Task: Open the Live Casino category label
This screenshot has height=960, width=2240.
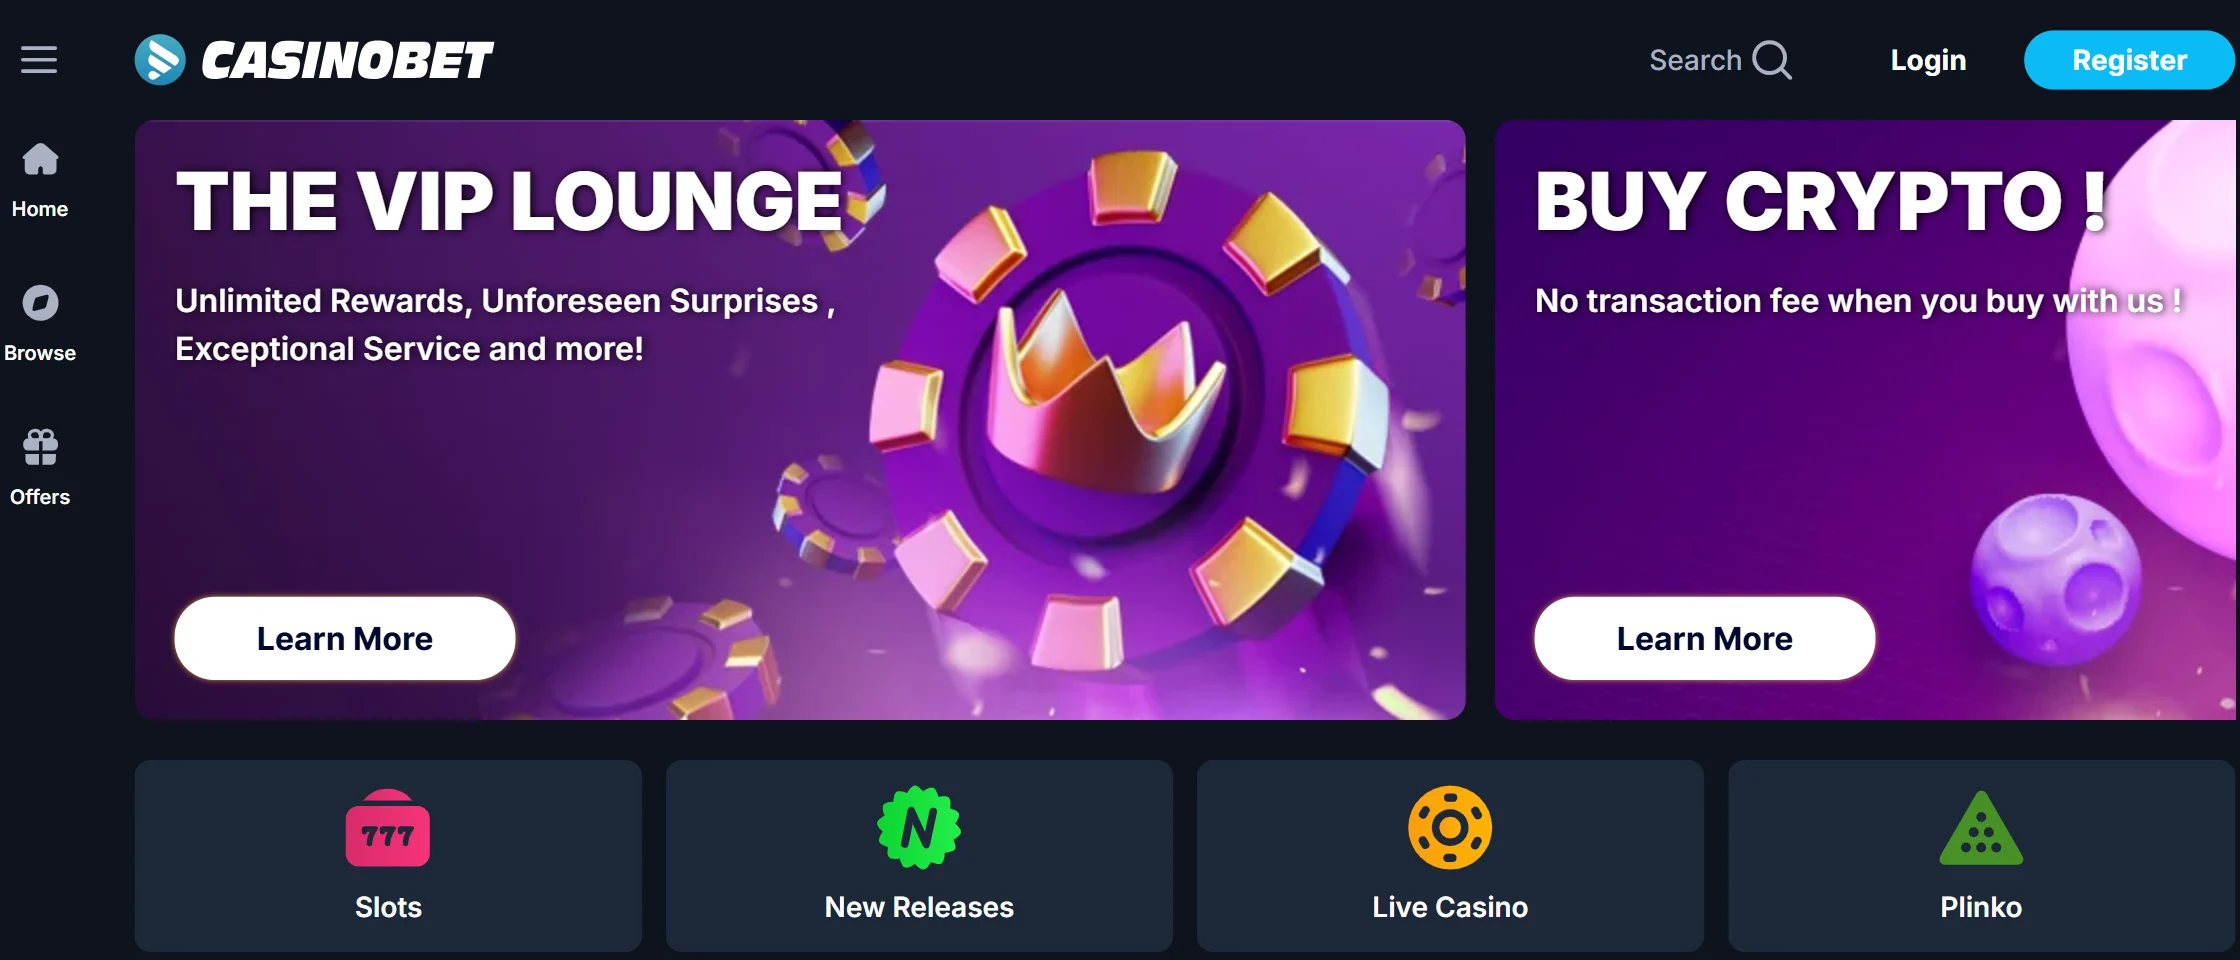Action: tap(1450, 907)
